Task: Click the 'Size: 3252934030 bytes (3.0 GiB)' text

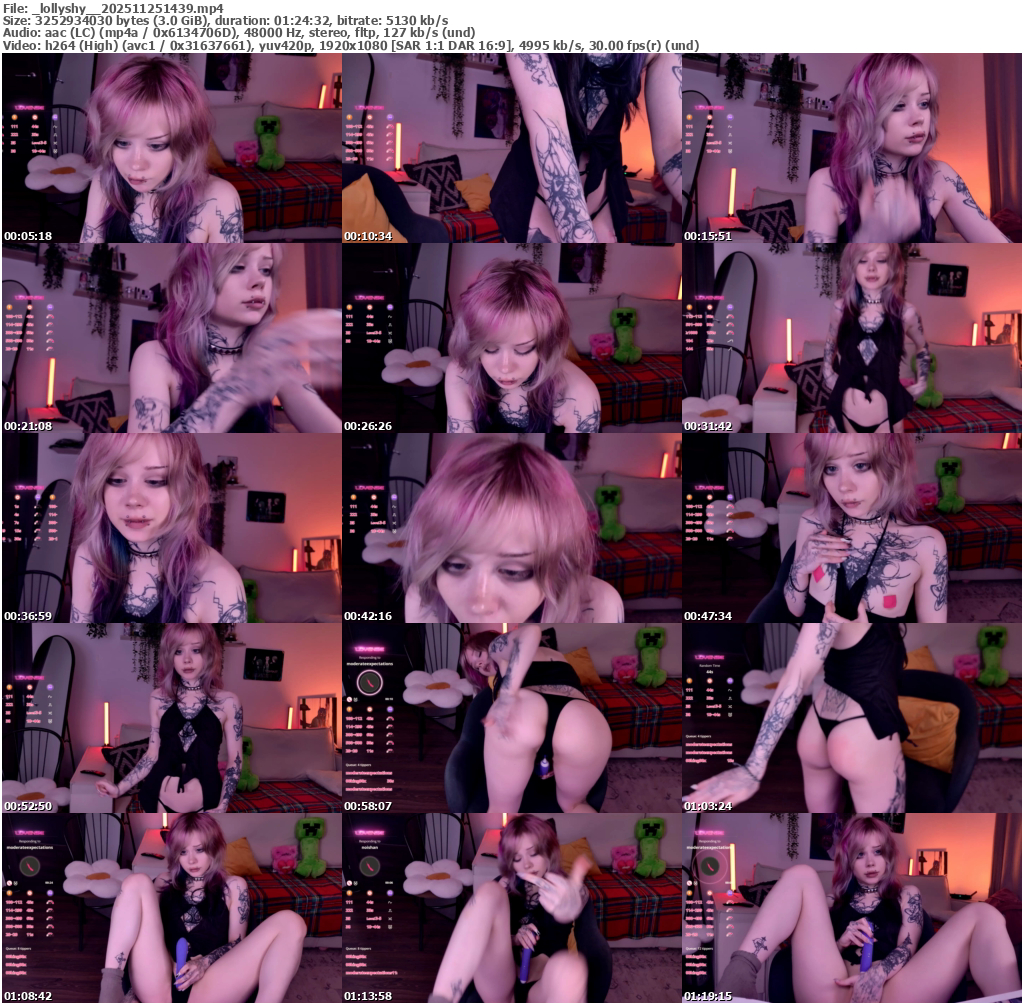Action: point(106,20)
